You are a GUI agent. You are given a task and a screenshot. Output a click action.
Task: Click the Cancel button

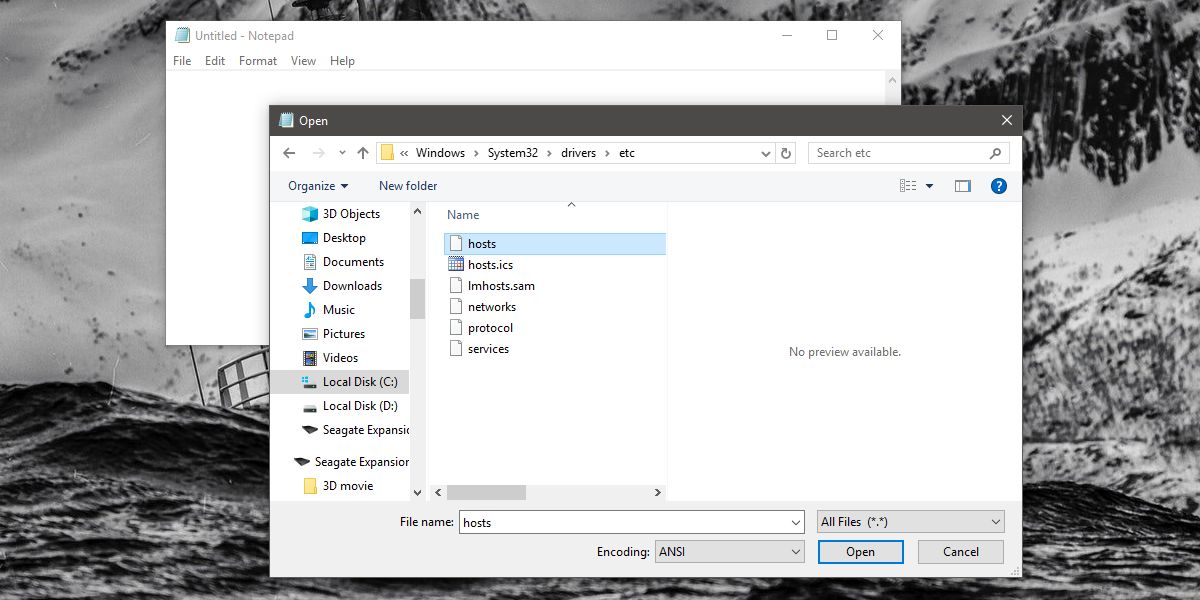pos(961,552)
